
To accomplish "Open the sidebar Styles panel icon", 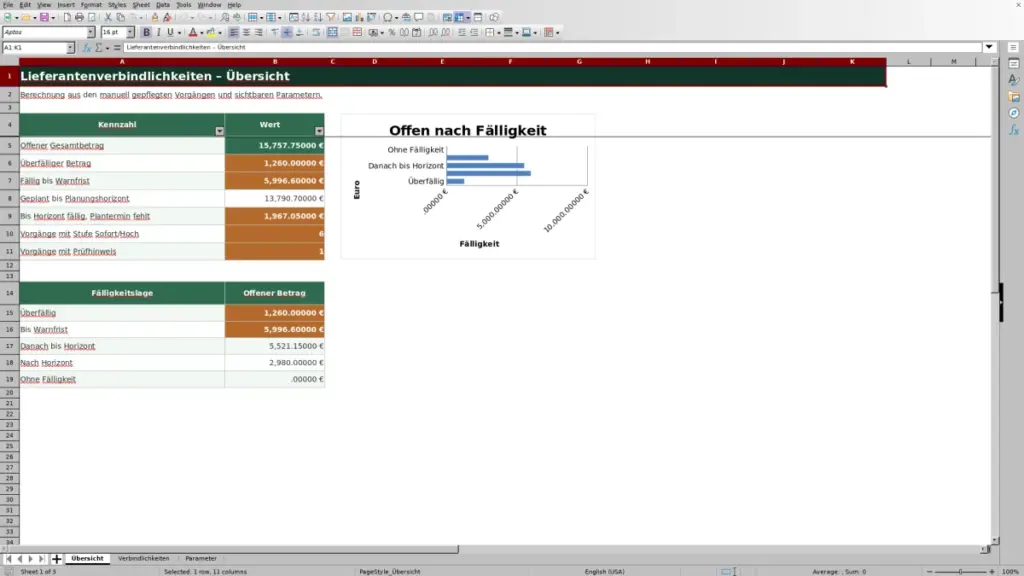I will pyautogui.click(x=1014, y=80).
